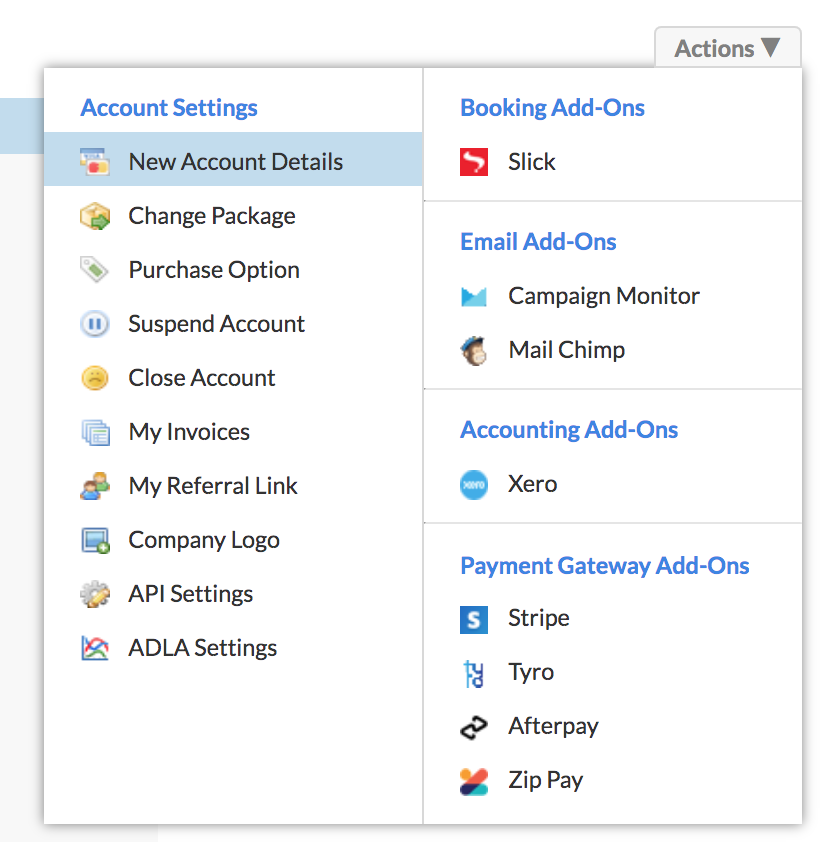
Task: Click the Booking Add-Ons heading
Action: point(552,108)
